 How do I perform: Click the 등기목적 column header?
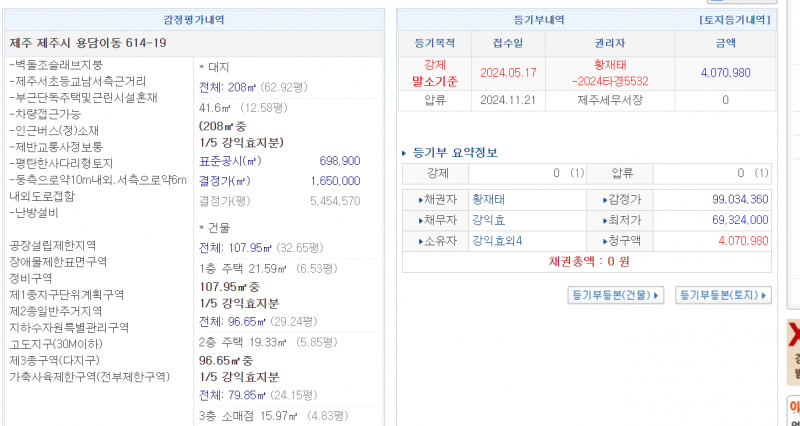click(x=435, y=43)
